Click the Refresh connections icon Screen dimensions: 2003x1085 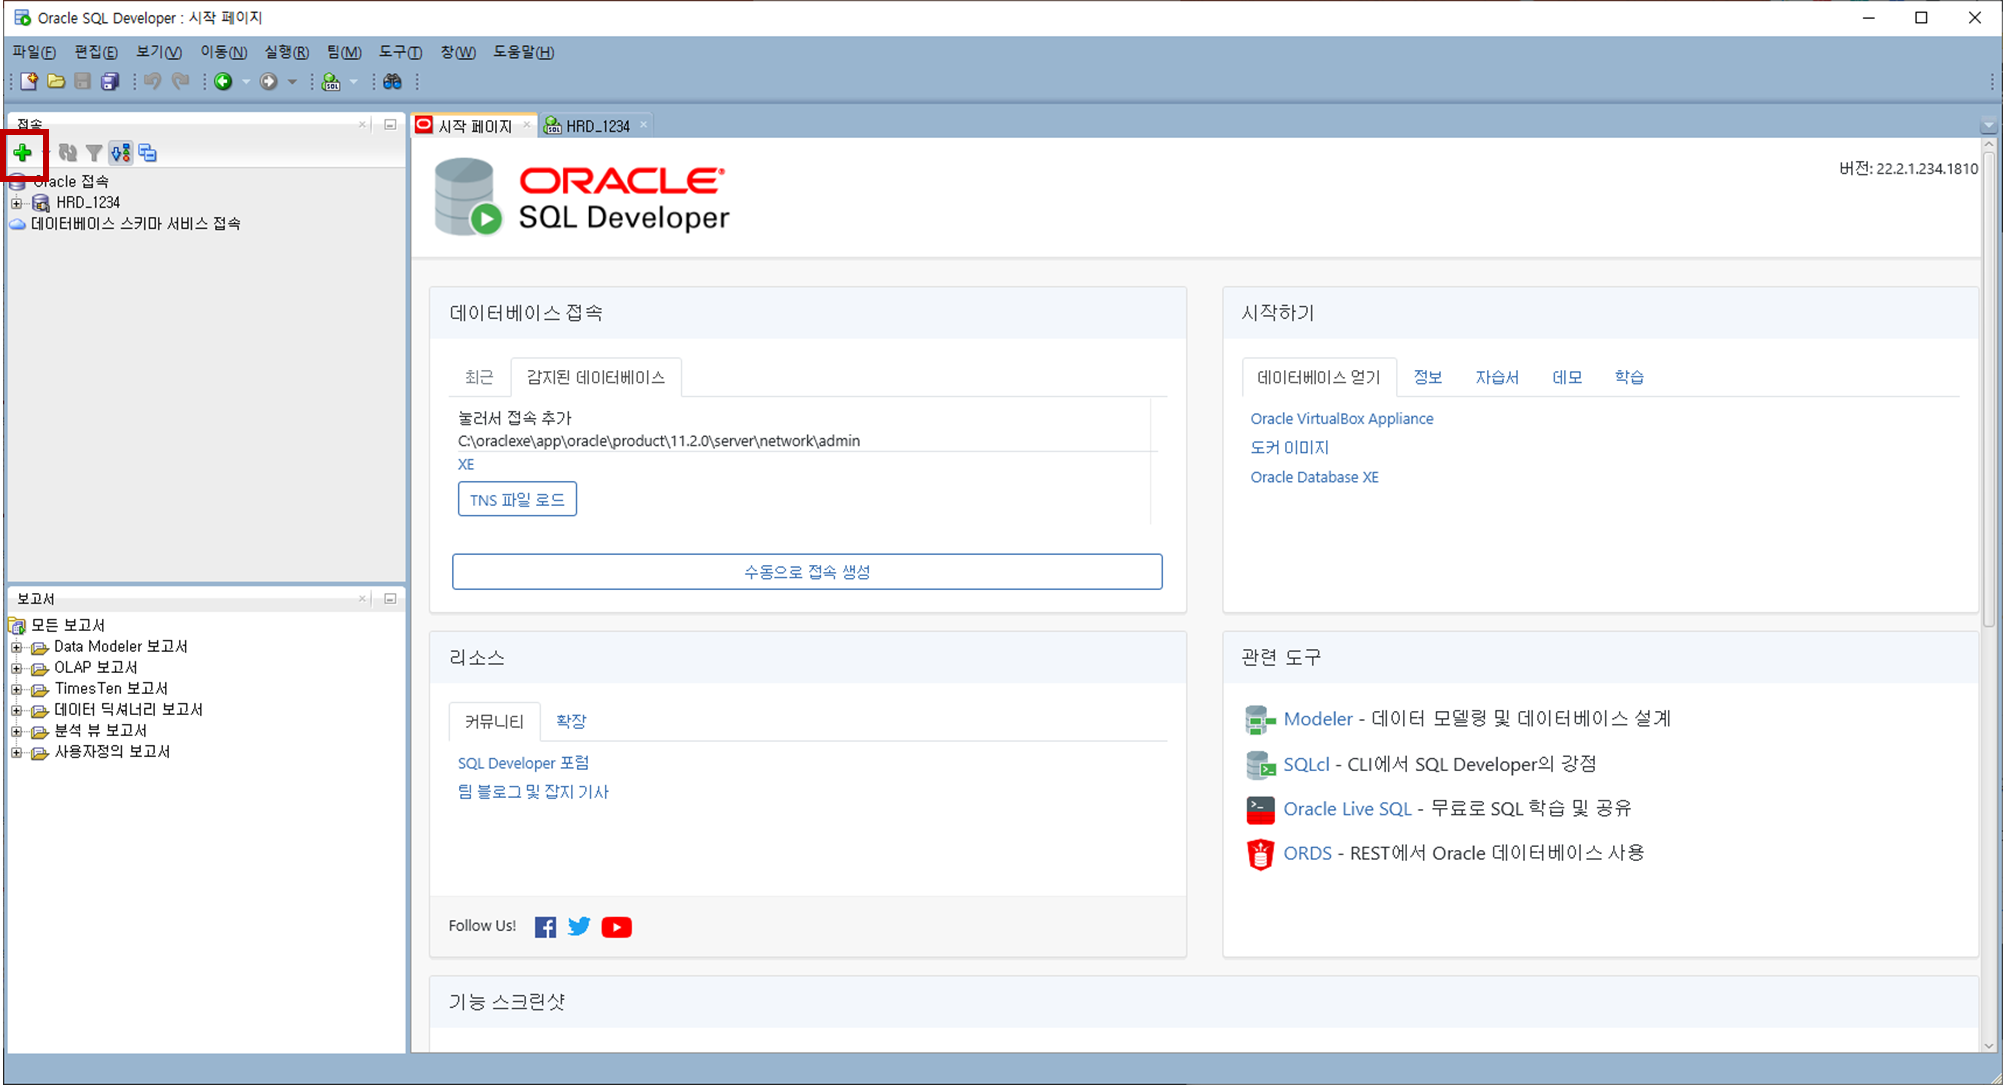tap(67, 153)
